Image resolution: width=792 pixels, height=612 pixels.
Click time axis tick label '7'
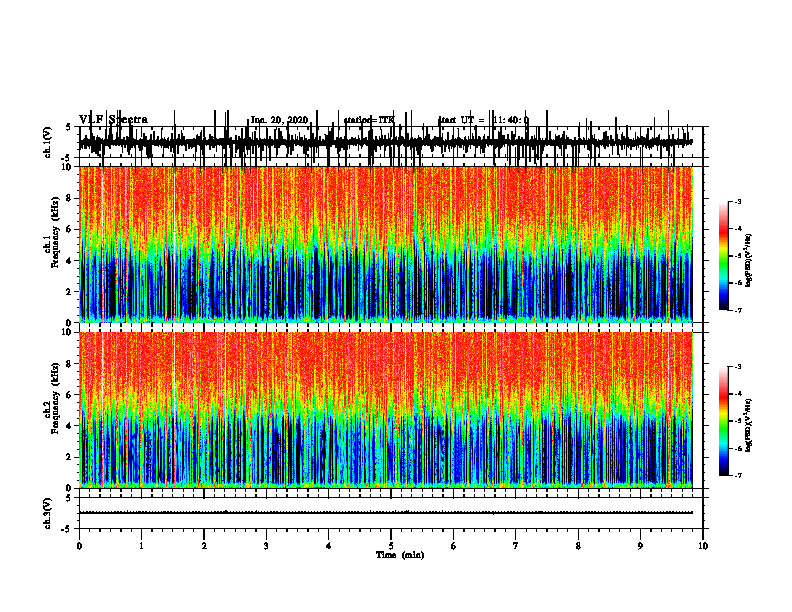(x=516, y=546)
